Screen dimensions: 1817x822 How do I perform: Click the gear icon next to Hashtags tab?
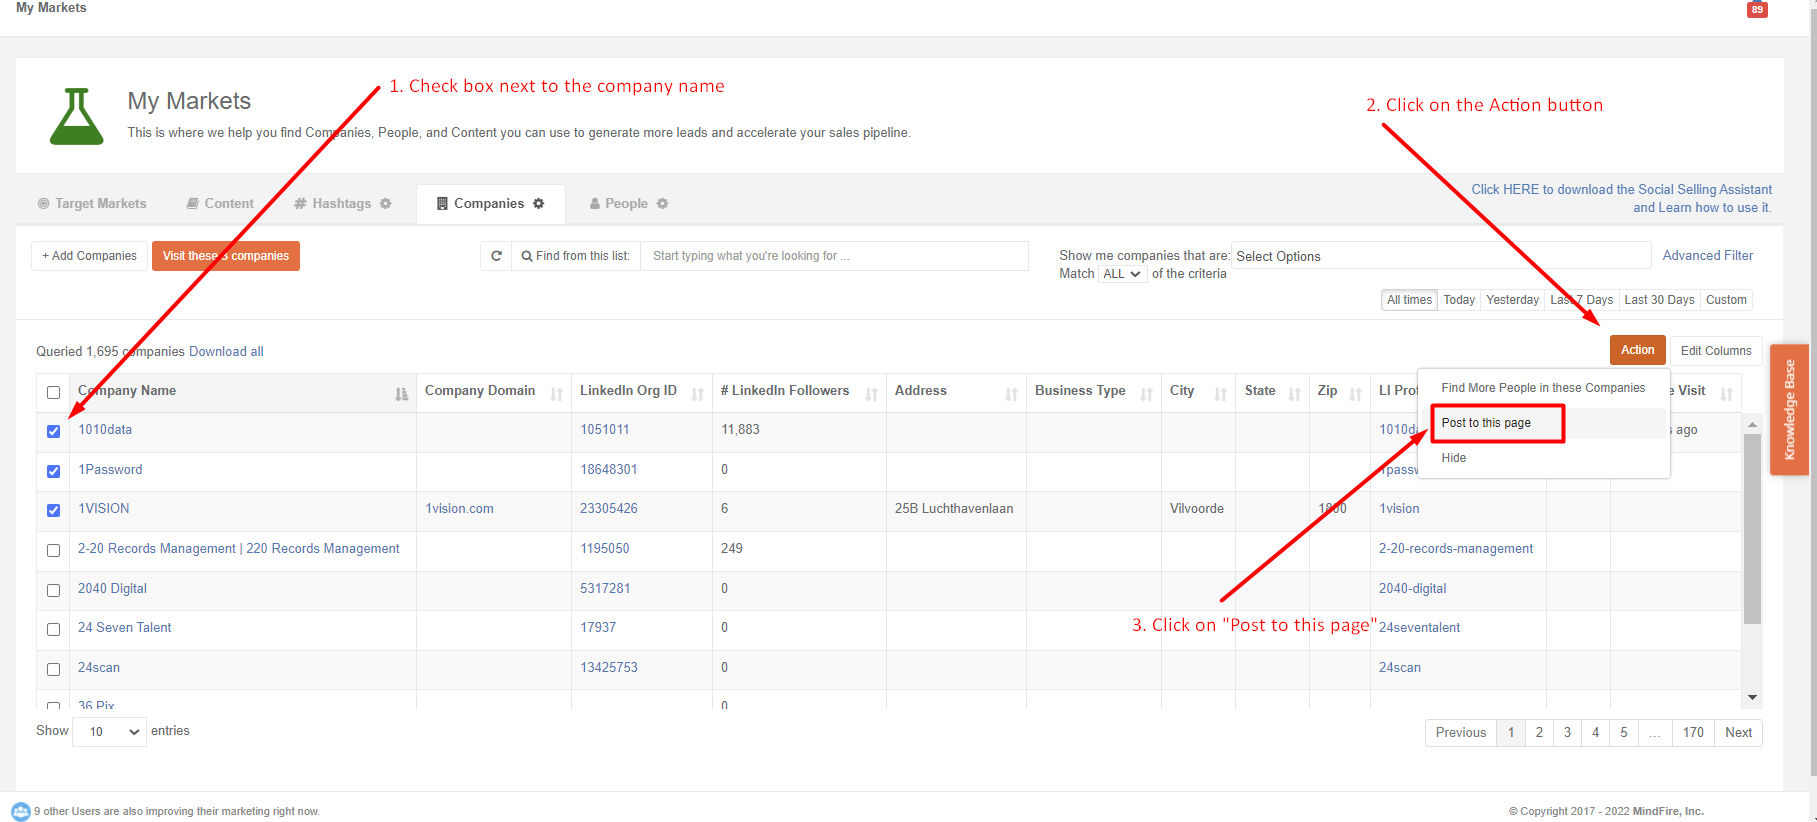pyautogui.click(x=386, y=203)
